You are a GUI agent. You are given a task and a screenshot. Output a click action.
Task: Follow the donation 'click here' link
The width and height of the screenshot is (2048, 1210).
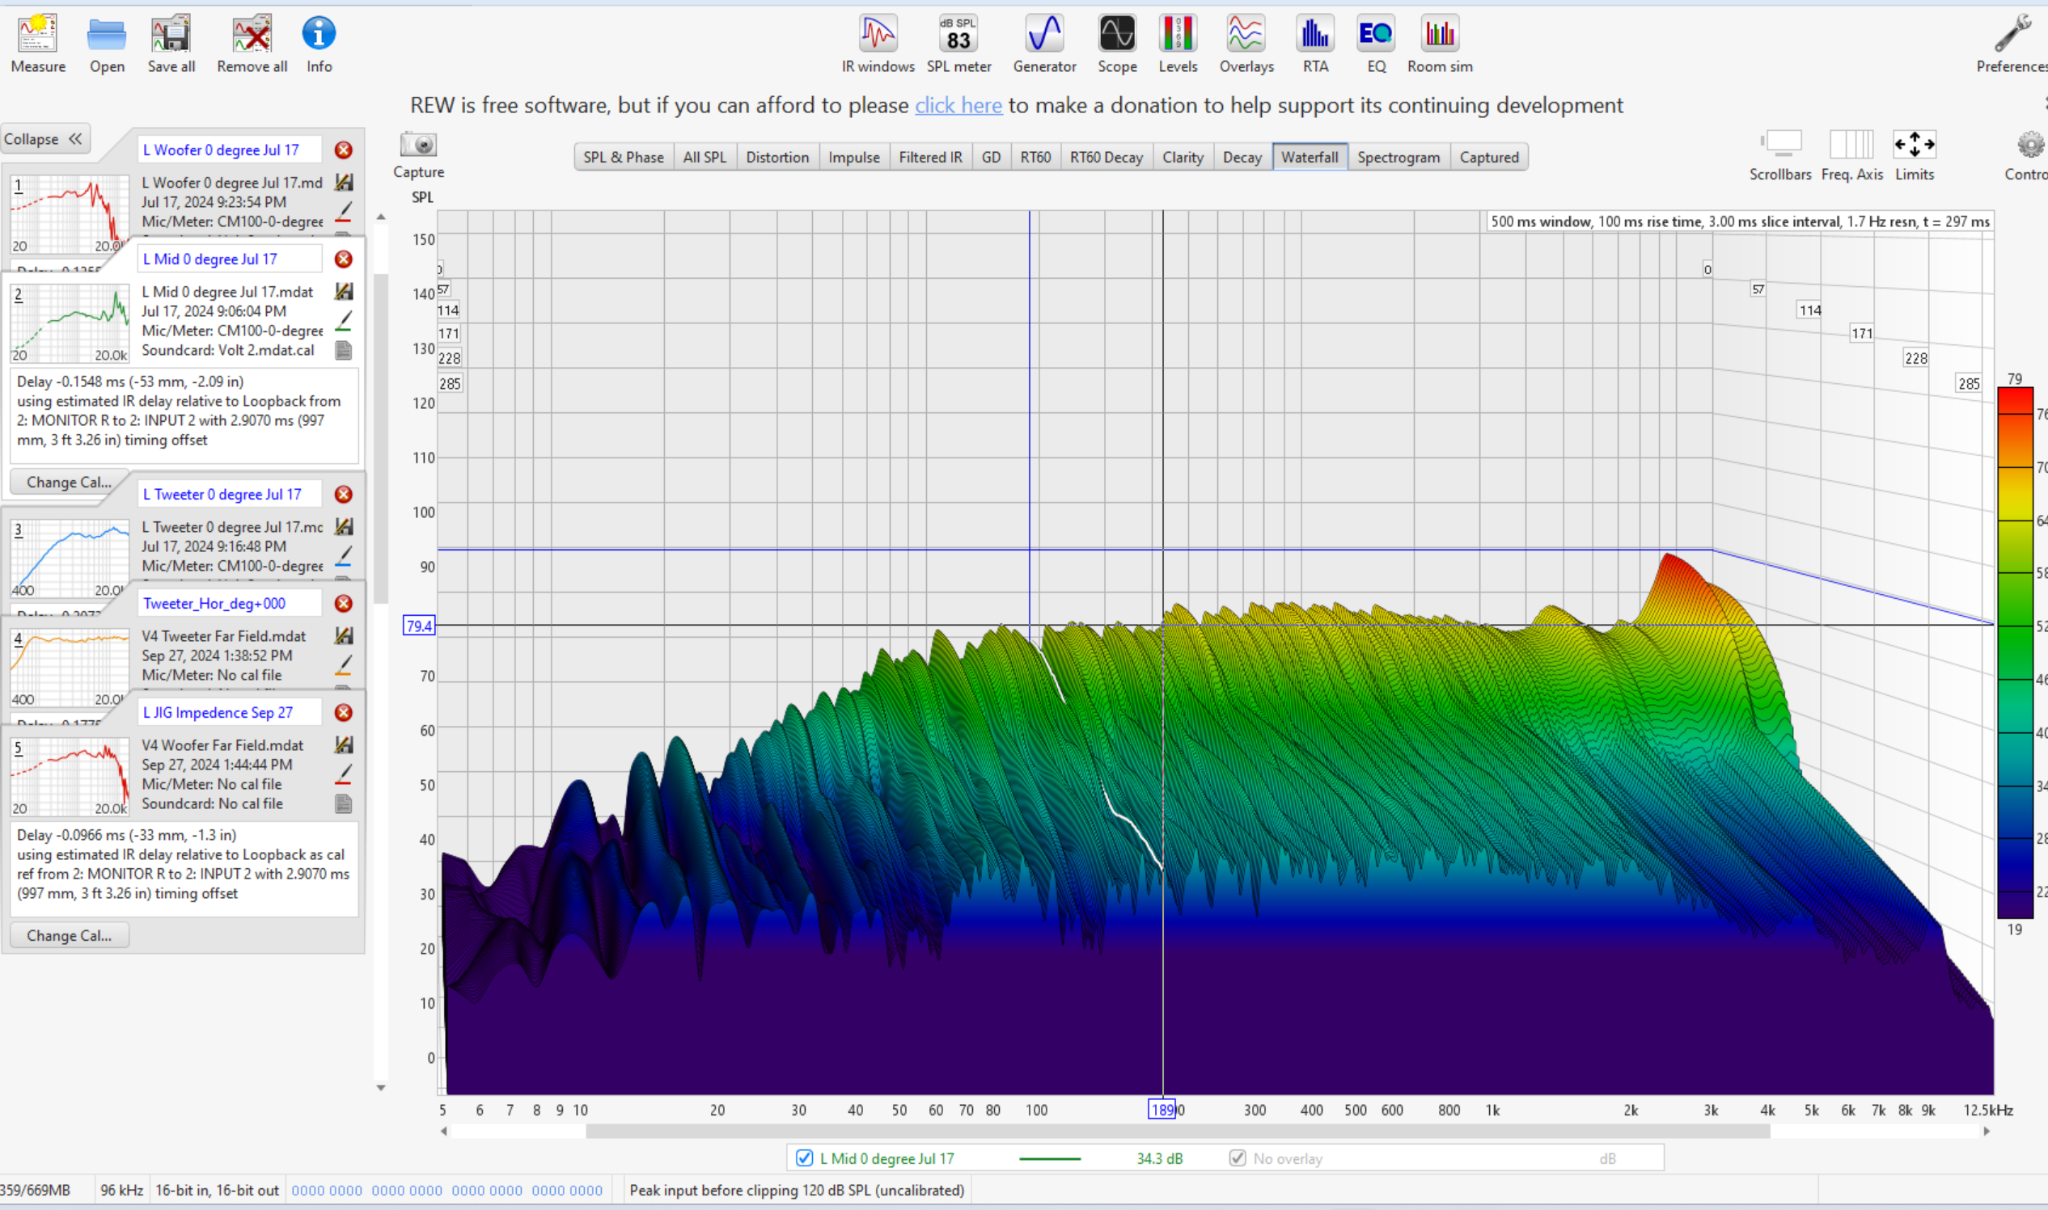pyautogui.click(x=958, y=105)
